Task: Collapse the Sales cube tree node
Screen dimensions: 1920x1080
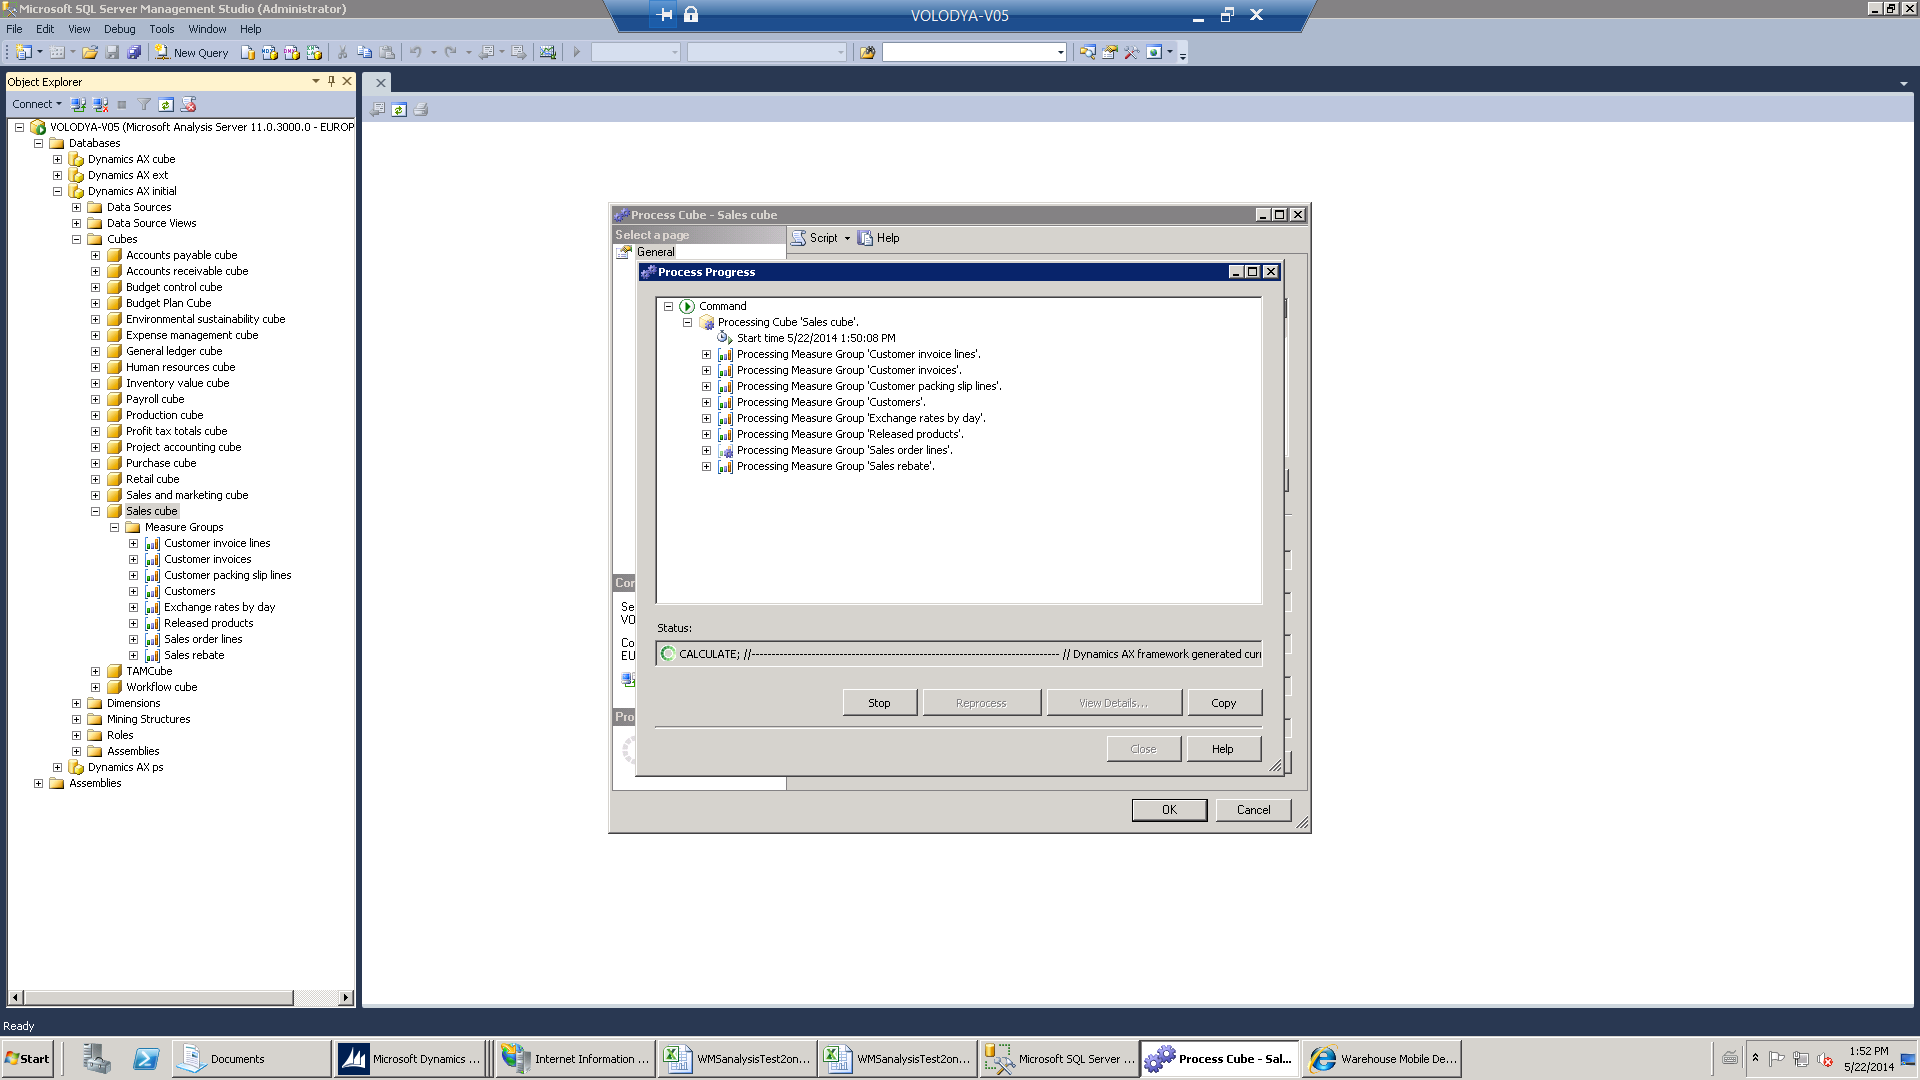Action: [95, 511]
